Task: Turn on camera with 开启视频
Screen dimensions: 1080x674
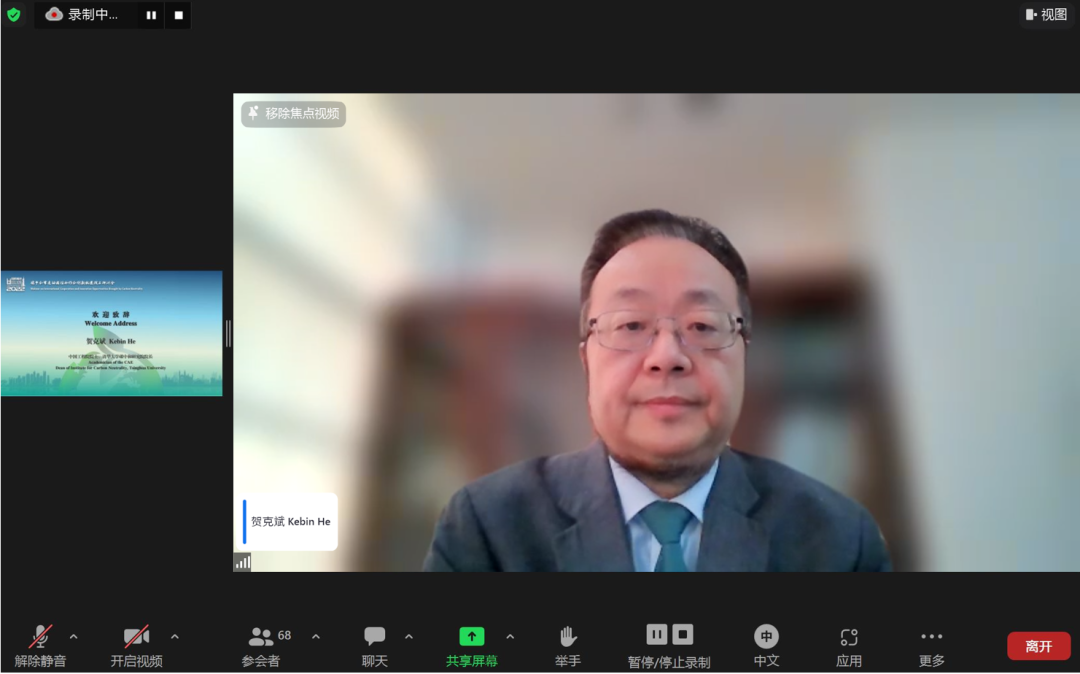Action: click(136, 637)
